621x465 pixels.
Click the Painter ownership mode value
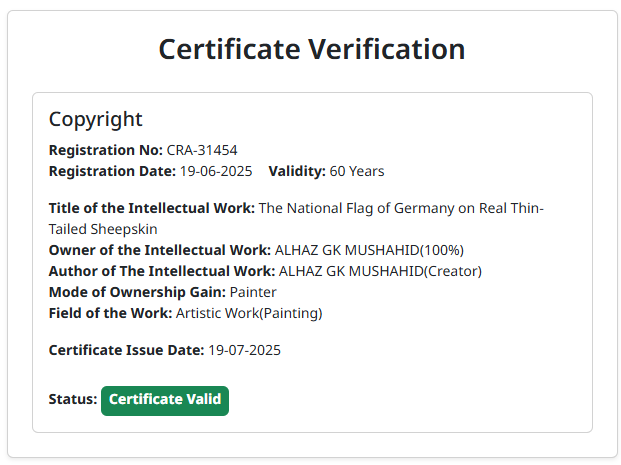pos(253,292)
